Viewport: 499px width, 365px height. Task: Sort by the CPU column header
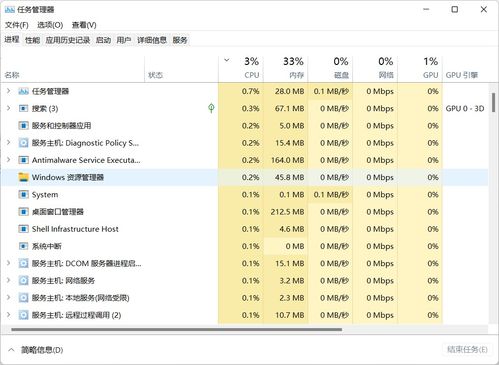(x=241, y=68)
